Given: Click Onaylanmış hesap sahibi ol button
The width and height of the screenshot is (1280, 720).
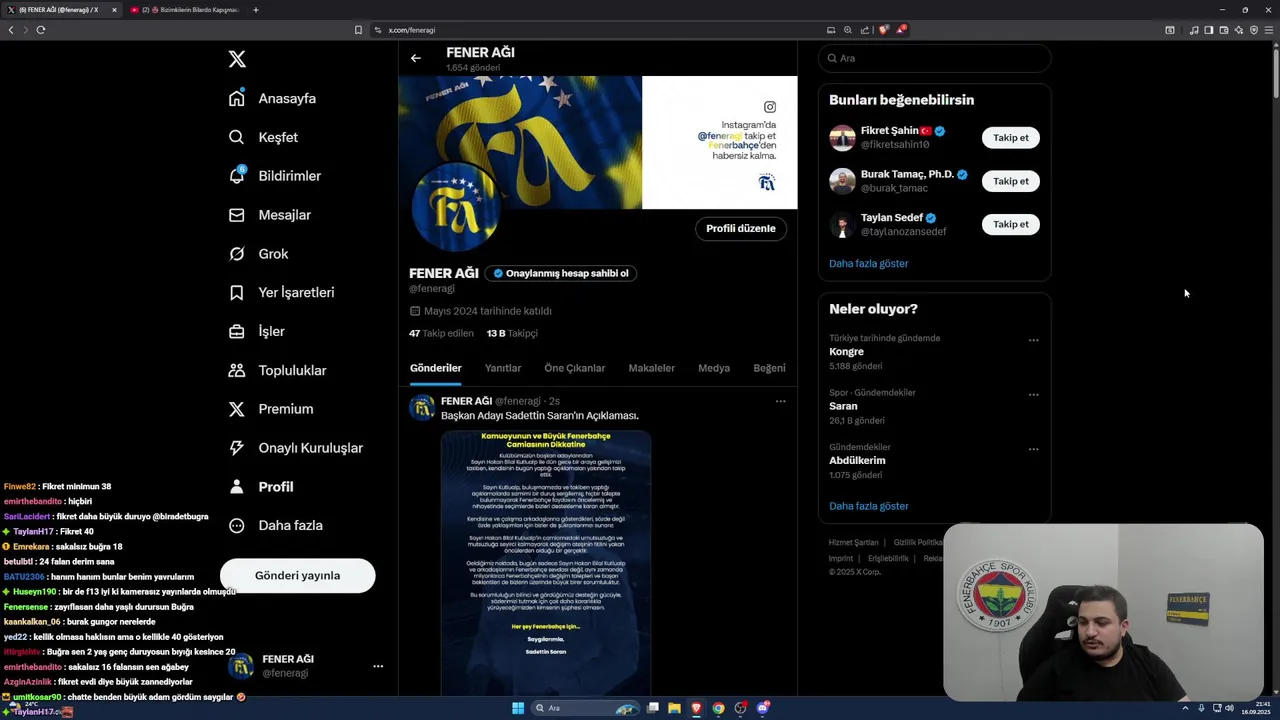Looking at the screenshot, I should tap(561, 273).
